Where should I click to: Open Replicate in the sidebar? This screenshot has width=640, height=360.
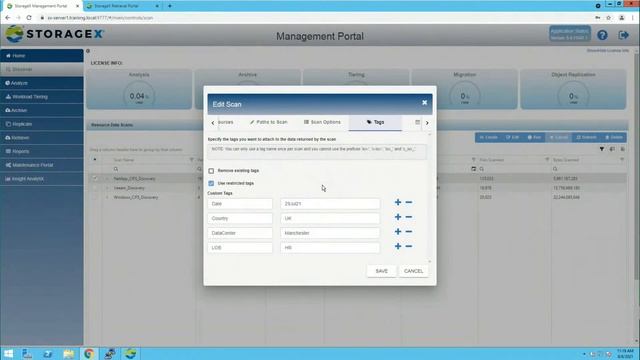[42, 124]
